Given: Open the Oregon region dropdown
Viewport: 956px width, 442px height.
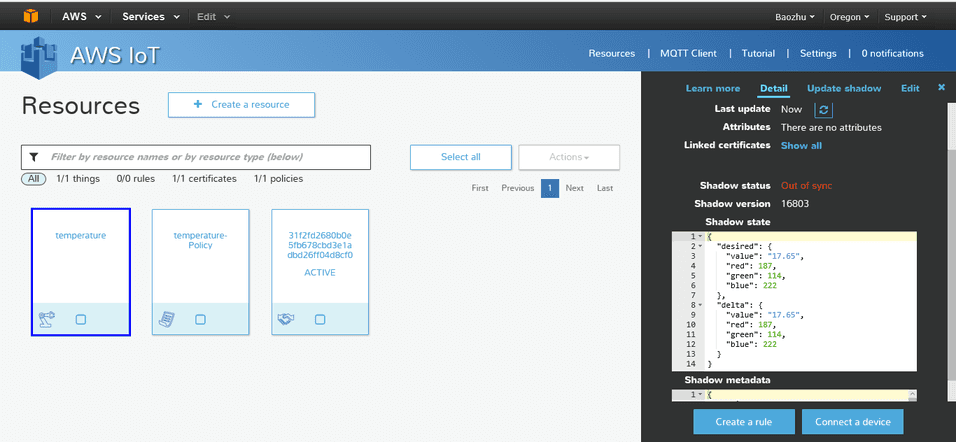Looking at the screenshot, I should [x=849, y=17].
